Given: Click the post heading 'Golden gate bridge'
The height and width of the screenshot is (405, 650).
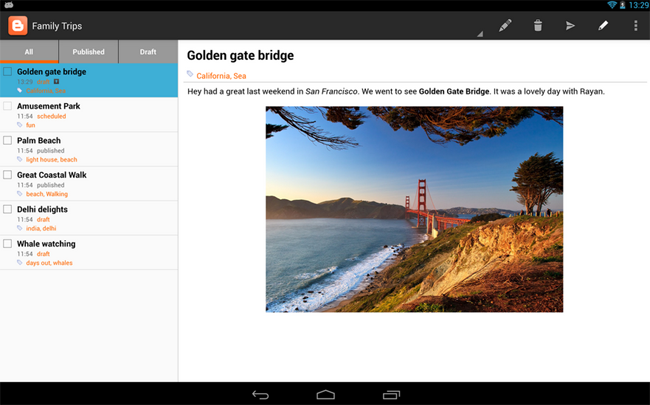Looking at the screenshot, I should [x=240, y=56].
